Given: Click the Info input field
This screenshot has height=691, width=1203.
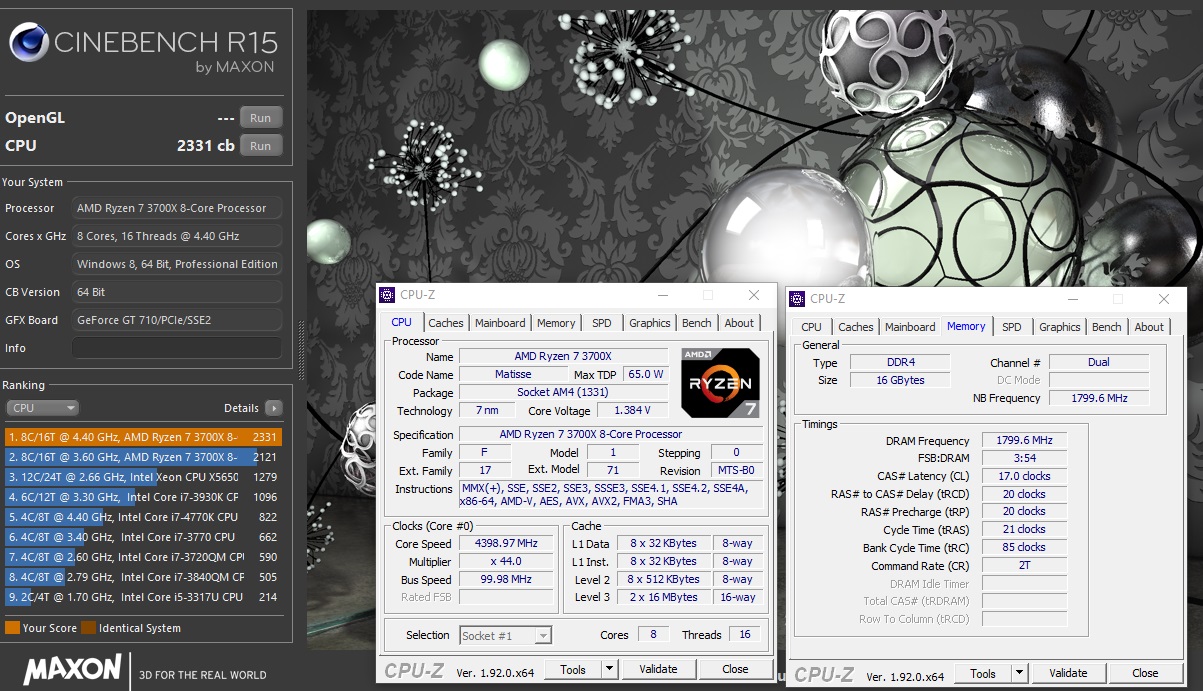Looking at the screenshot, I should pyautogui.click(x=177, y=348).
